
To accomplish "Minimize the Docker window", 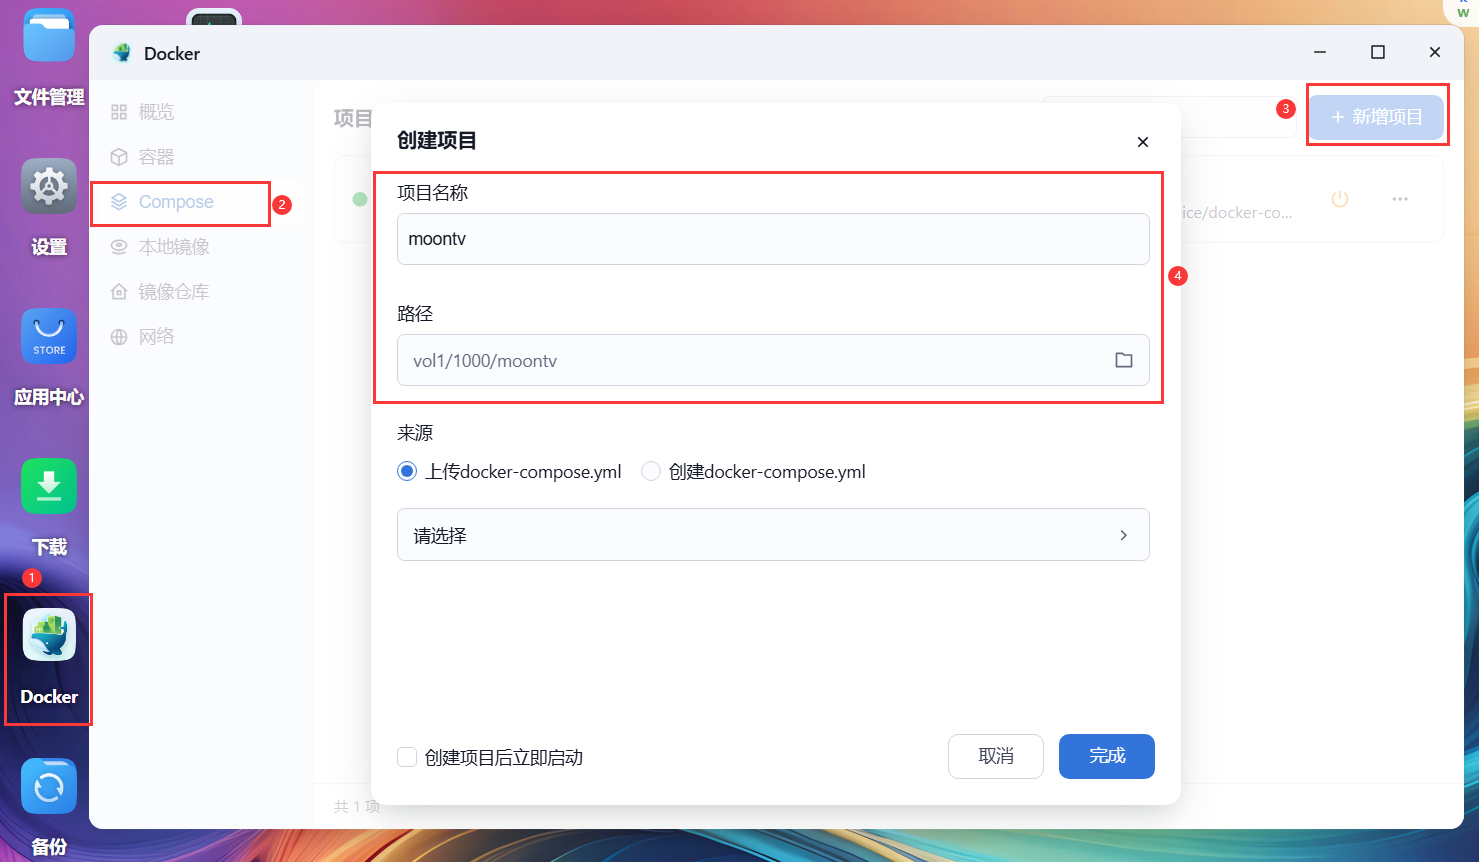I will (x=1320, y=52).
